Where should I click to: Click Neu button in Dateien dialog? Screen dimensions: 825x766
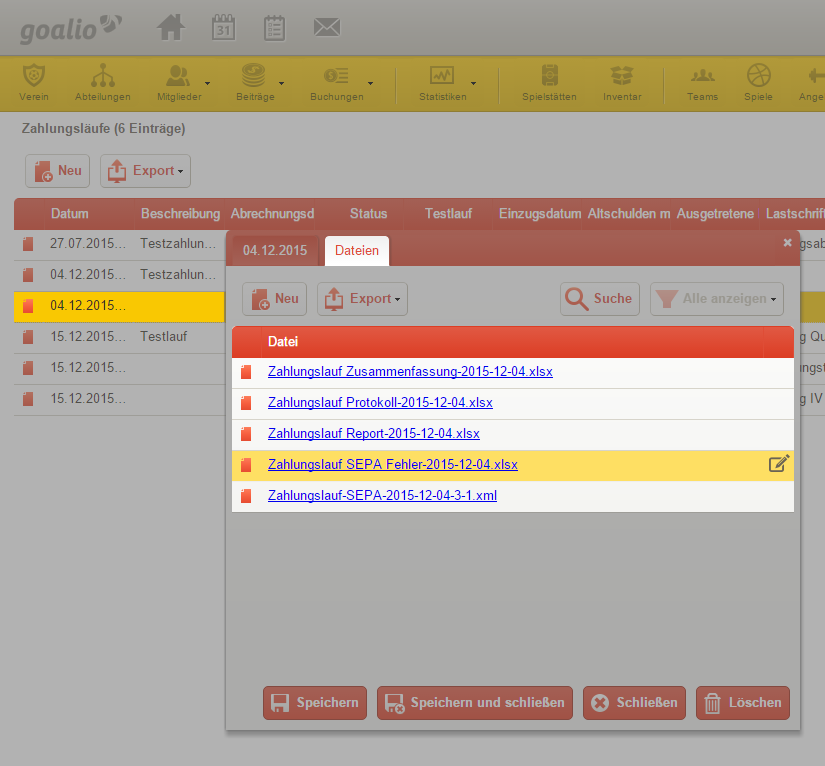274,299
